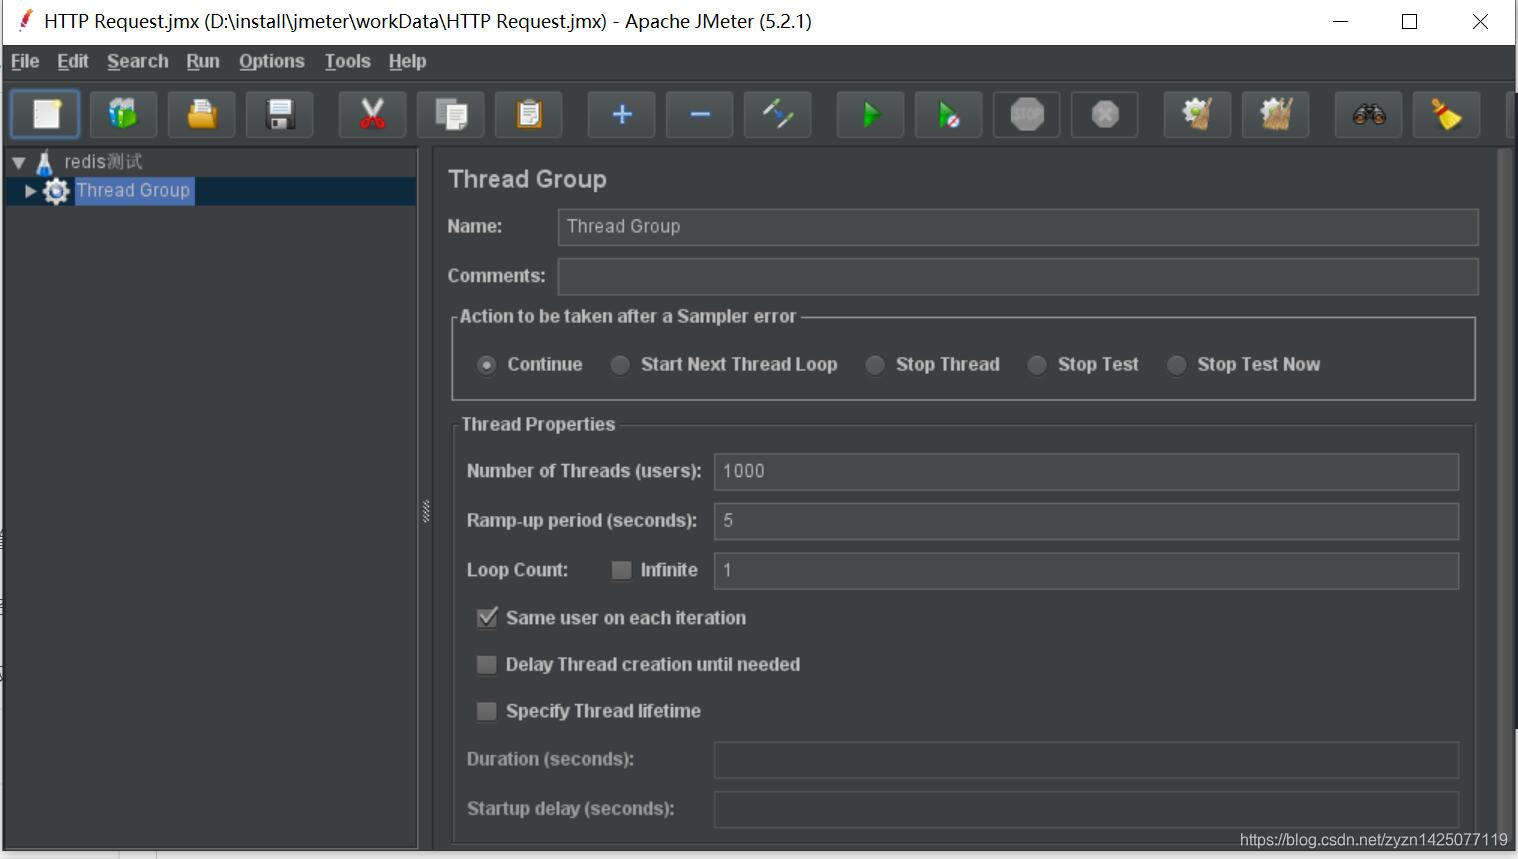Click the Toggle enable/disable icon
The width and height of the screenshot is (1518, 859).
(777, 114)
